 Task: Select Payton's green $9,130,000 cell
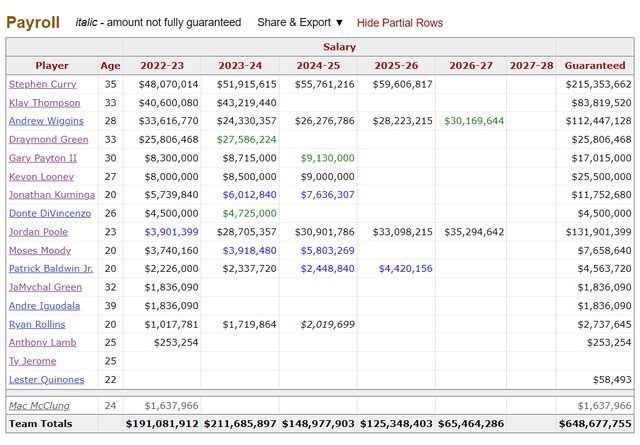(318, 158)
